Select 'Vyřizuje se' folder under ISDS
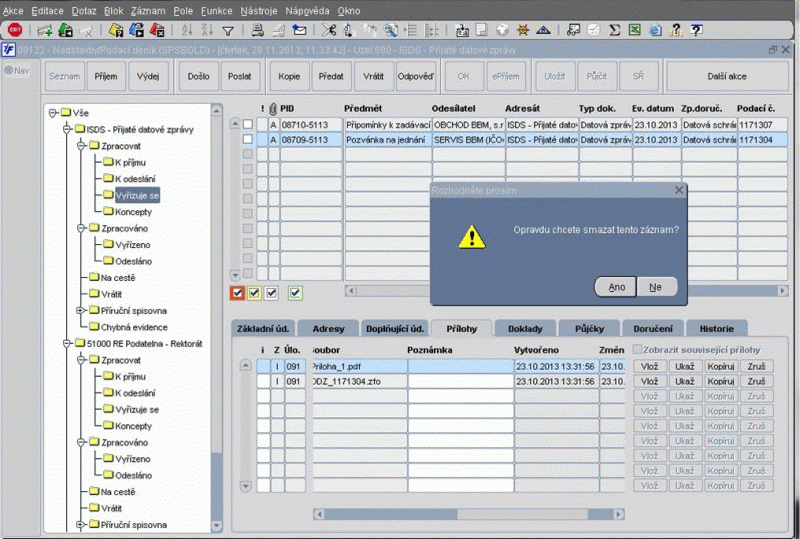This screenshot has height=539, width=800. point(137,194)
